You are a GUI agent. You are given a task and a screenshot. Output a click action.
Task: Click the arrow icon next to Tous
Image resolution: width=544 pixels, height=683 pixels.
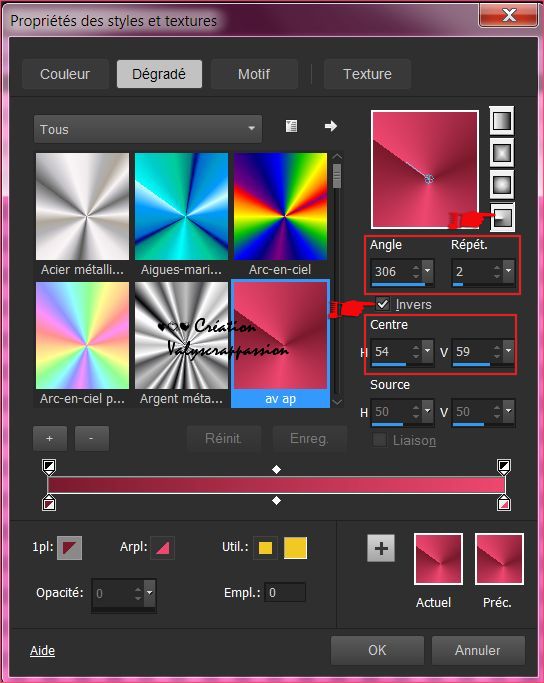click(x=331, y=126)
